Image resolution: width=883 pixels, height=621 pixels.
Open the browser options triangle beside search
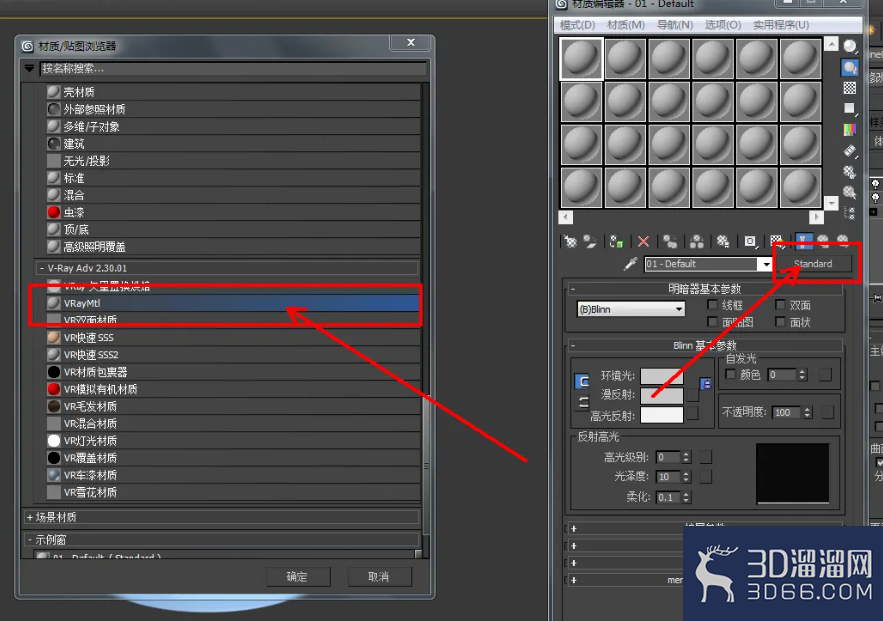(x=29, y=68)
